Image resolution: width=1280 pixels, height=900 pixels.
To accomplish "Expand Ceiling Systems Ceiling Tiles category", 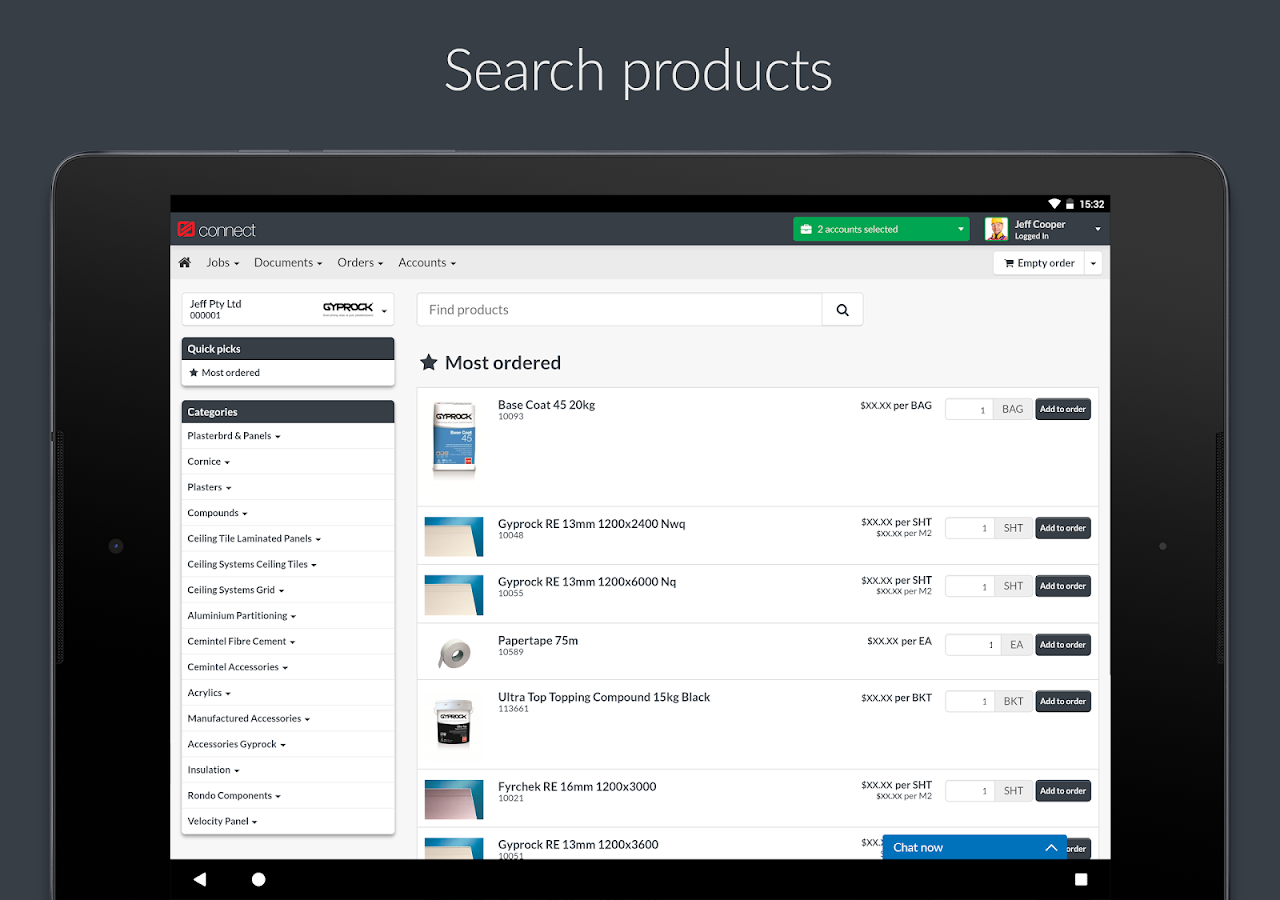I will (x=288, y=565).
